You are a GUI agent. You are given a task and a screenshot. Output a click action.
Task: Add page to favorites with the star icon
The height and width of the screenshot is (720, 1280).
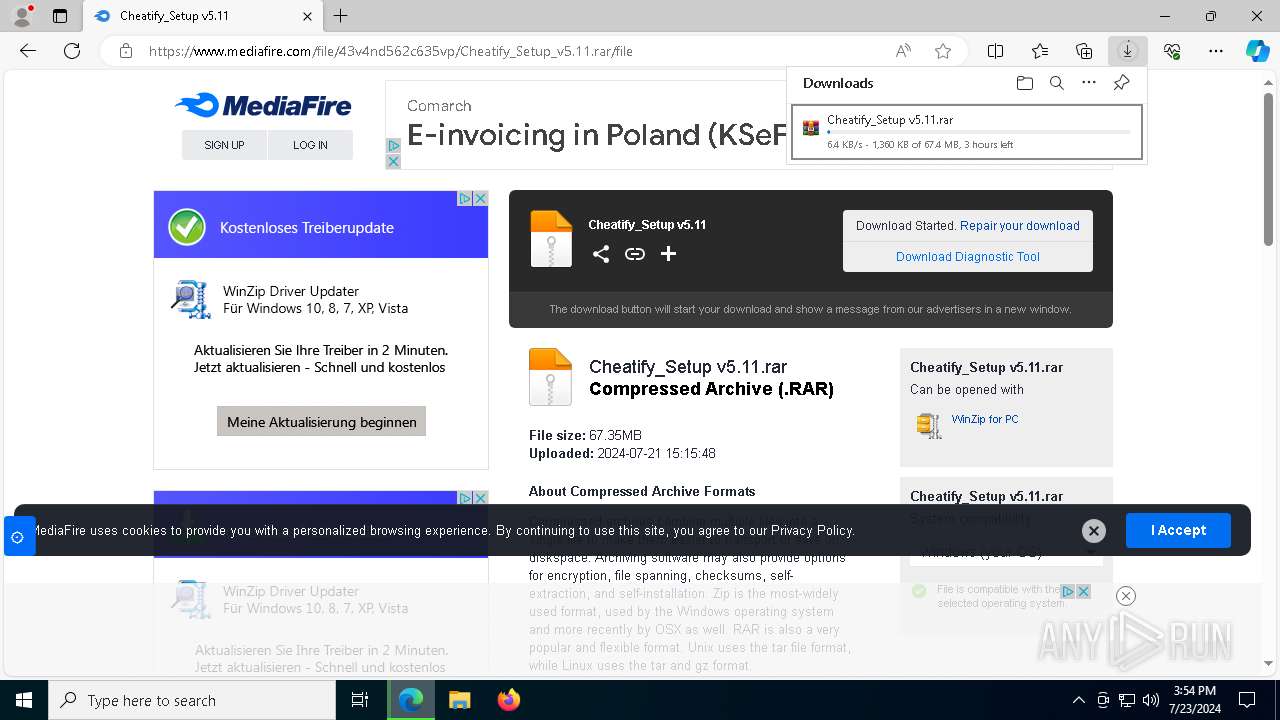coord(943,51)
